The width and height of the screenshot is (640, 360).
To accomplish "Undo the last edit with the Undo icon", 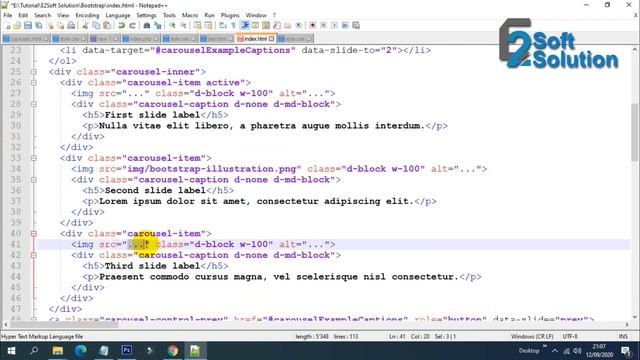I will [121, 25].
